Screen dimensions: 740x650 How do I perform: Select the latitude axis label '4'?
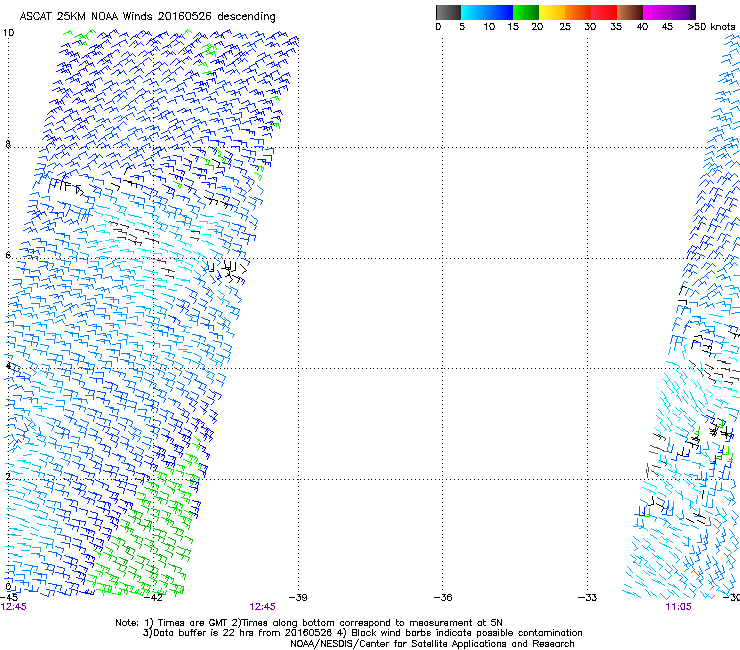tap(8, 366)
